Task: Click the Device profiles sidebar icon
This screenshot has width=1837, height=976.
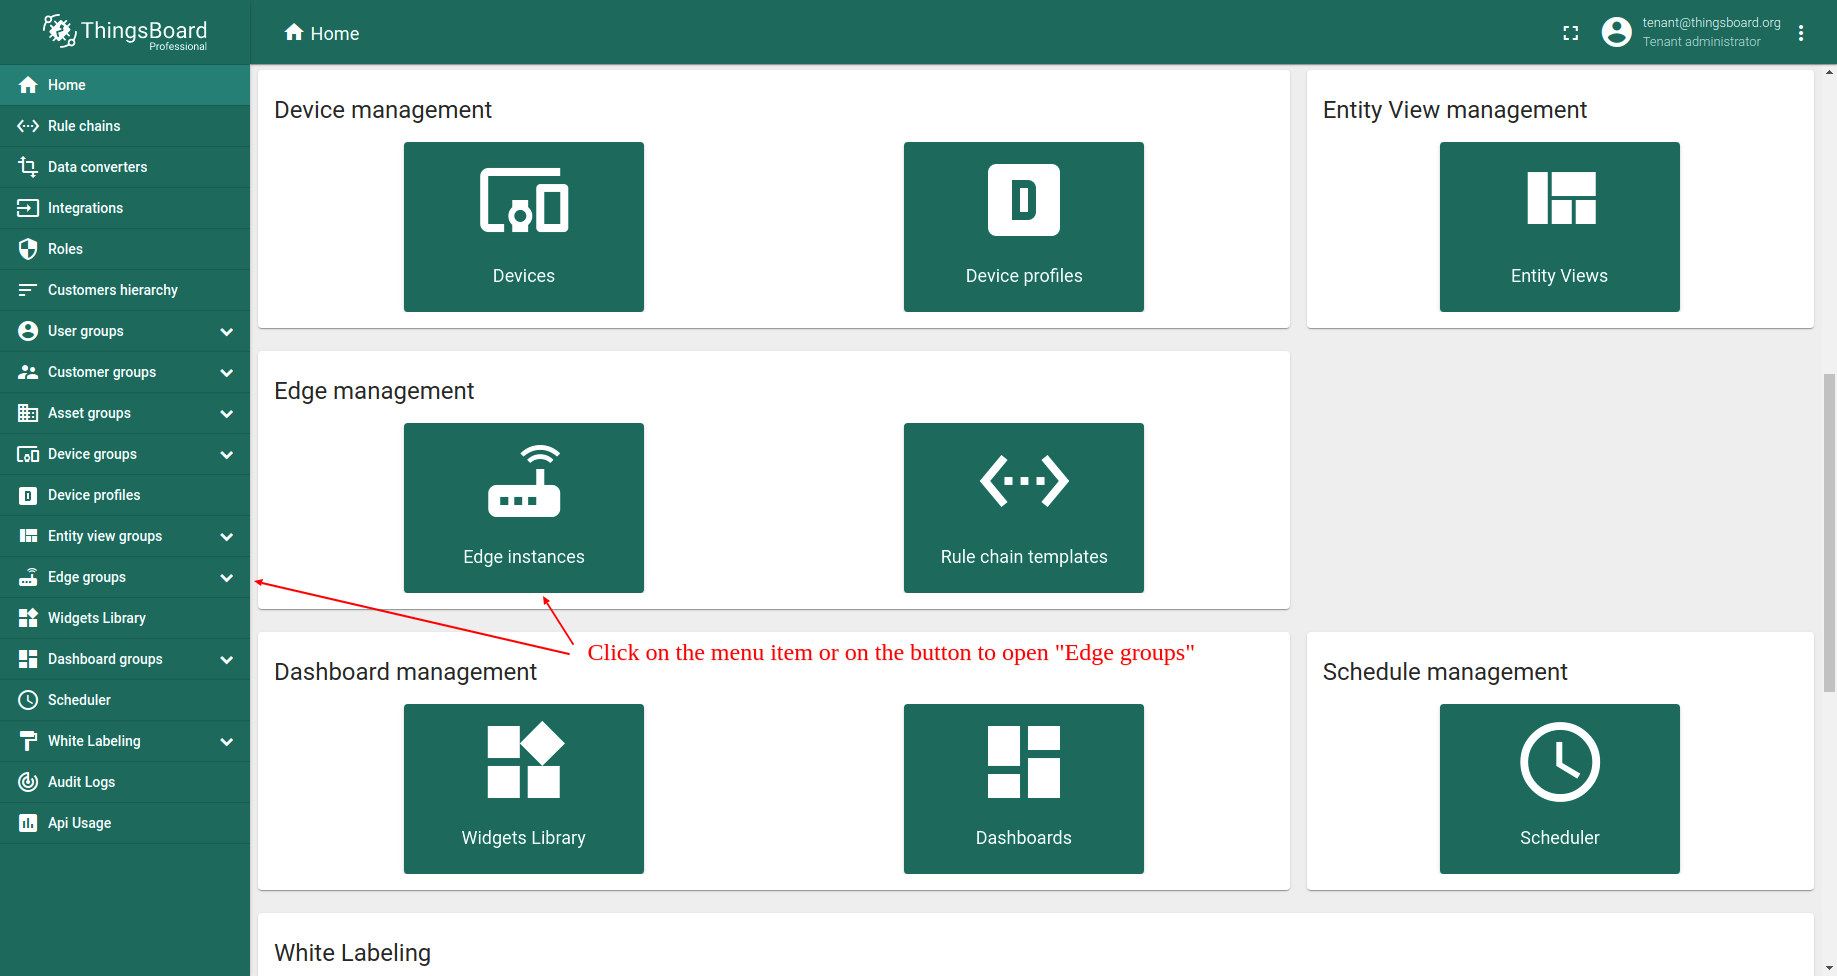Action: point(28,495)
